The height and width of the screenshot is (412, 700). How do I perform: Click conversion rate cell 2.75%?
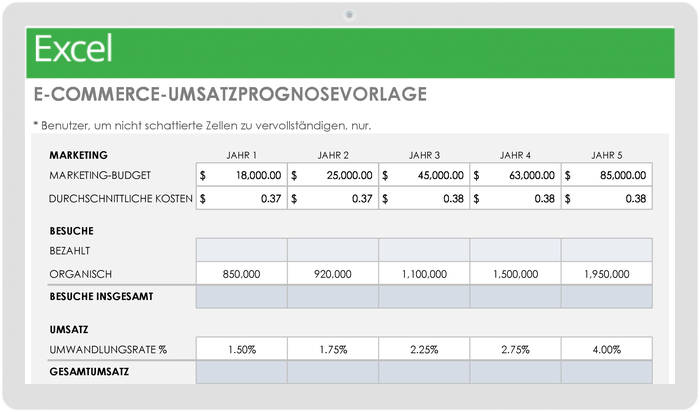(515, 349)
